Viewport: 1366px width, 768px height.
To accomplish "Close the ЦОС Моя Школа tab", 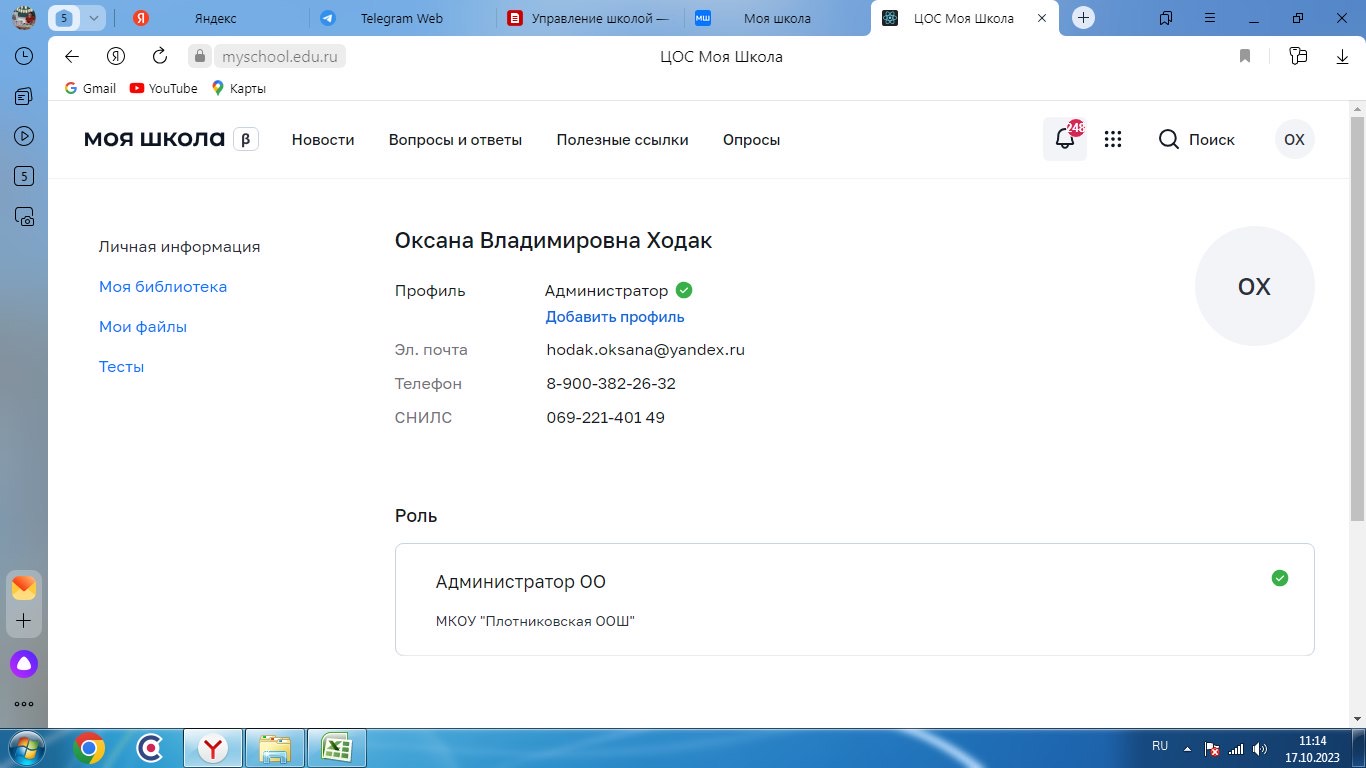I will (1042, 18).
